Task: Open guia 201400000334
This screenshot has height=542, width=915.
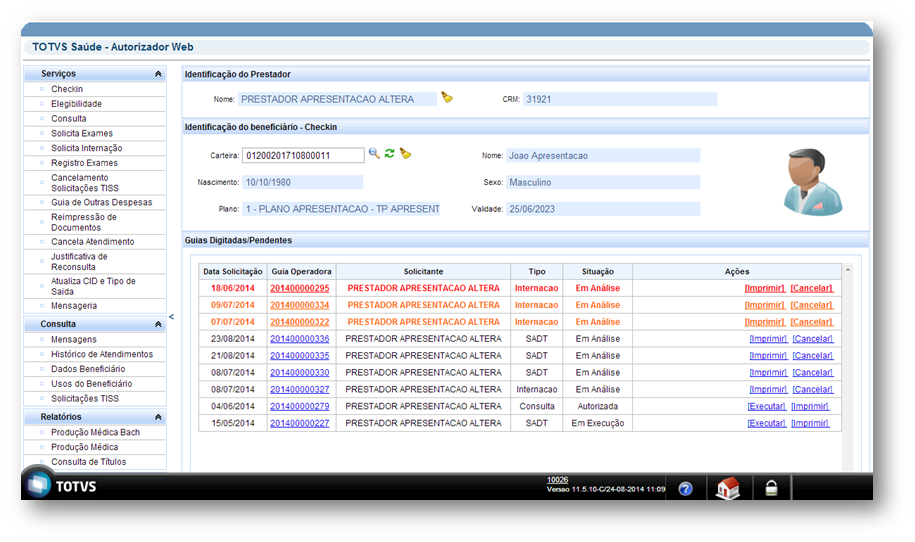Action: point(299,305)
